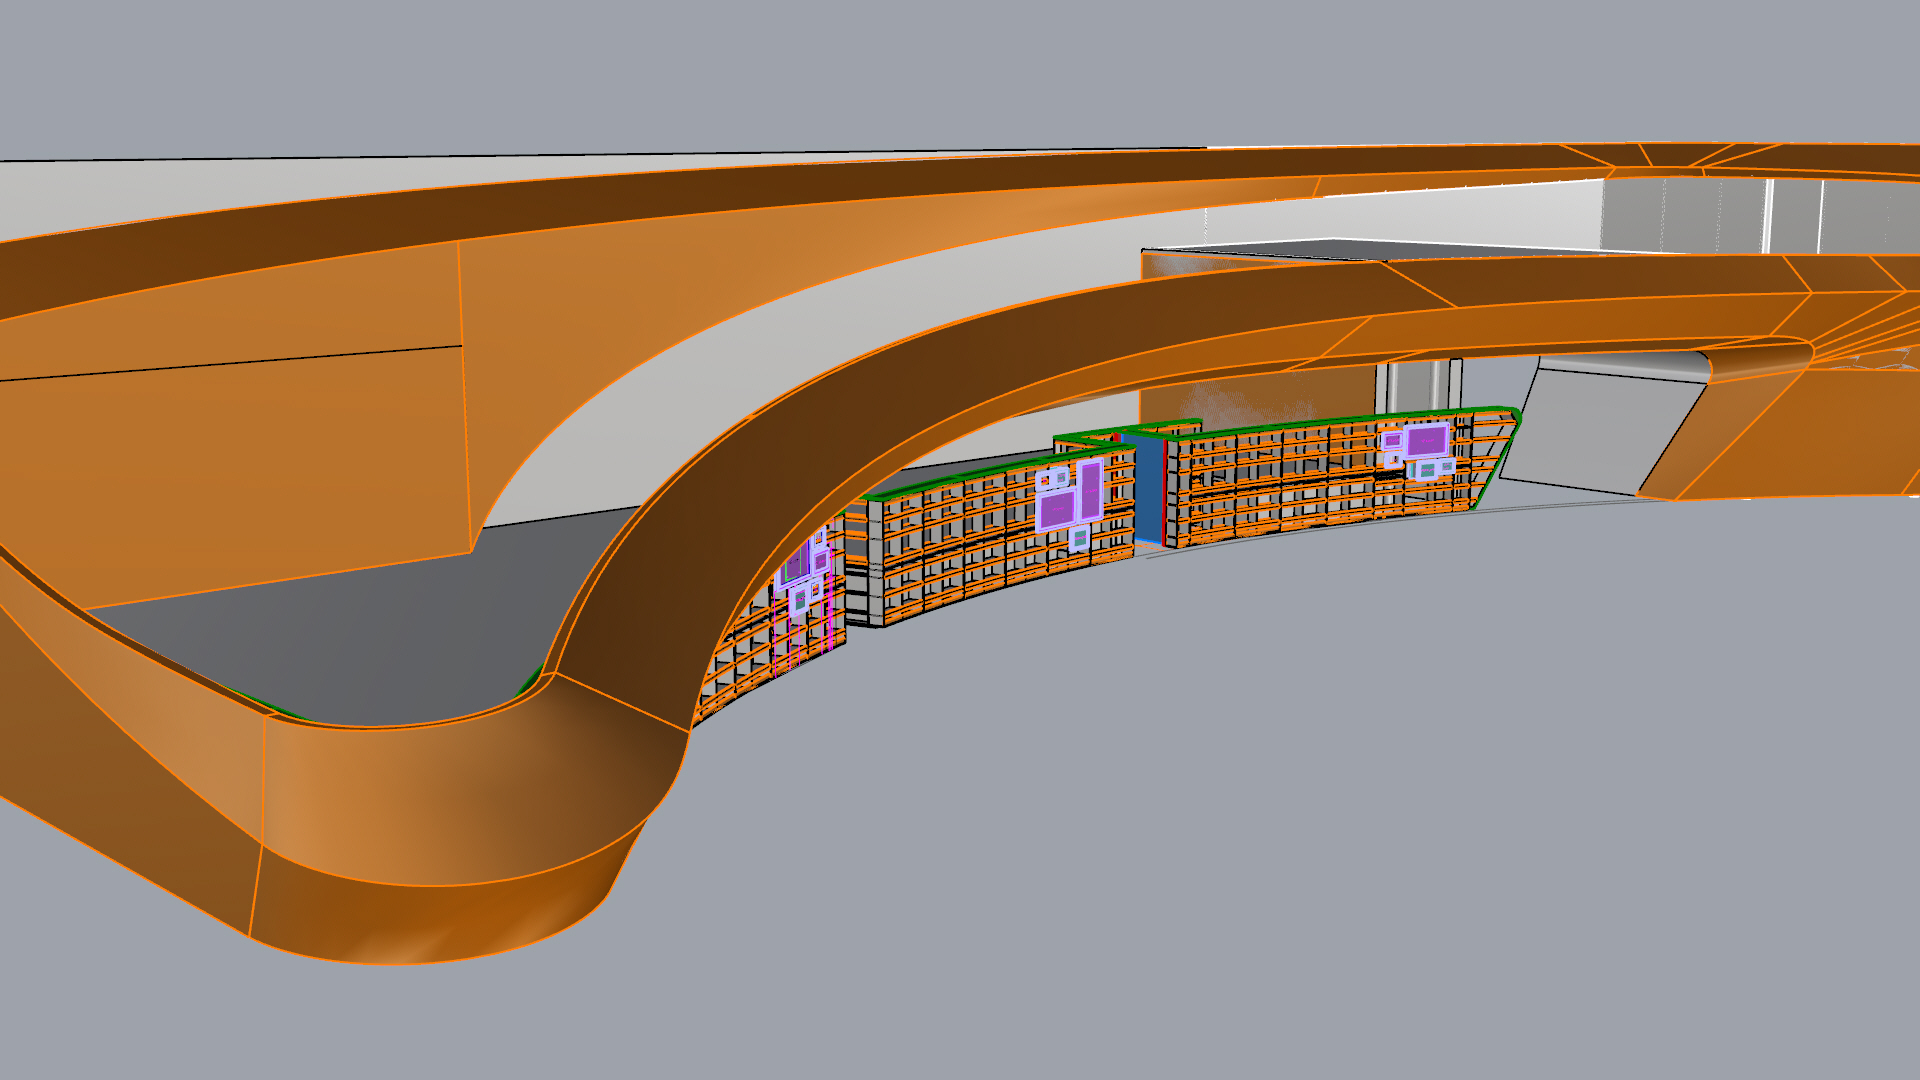Image resolution: width=1920 pixels, height=1080 pixels.
Task: Click the teal frame on right shelf wall
Action: click(x=1428, y=469)
